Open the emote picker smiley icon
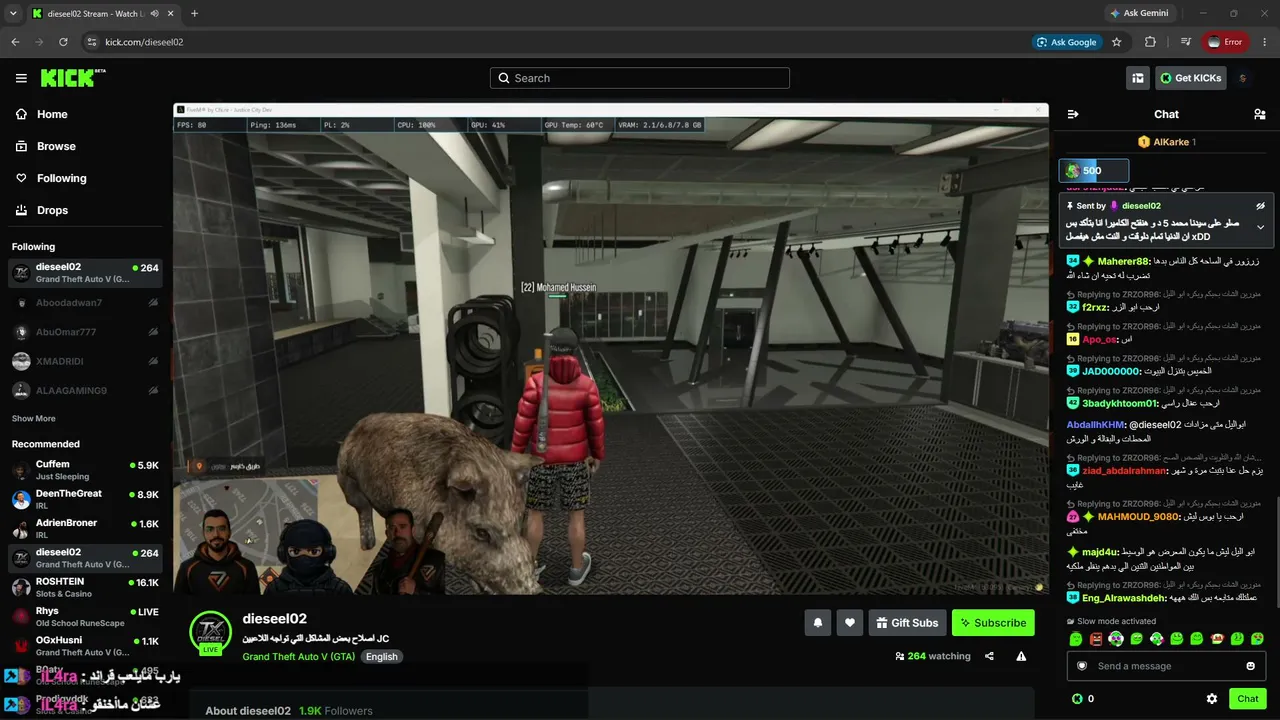This screenshot has height=720, width=1280. pos(1251,666)
